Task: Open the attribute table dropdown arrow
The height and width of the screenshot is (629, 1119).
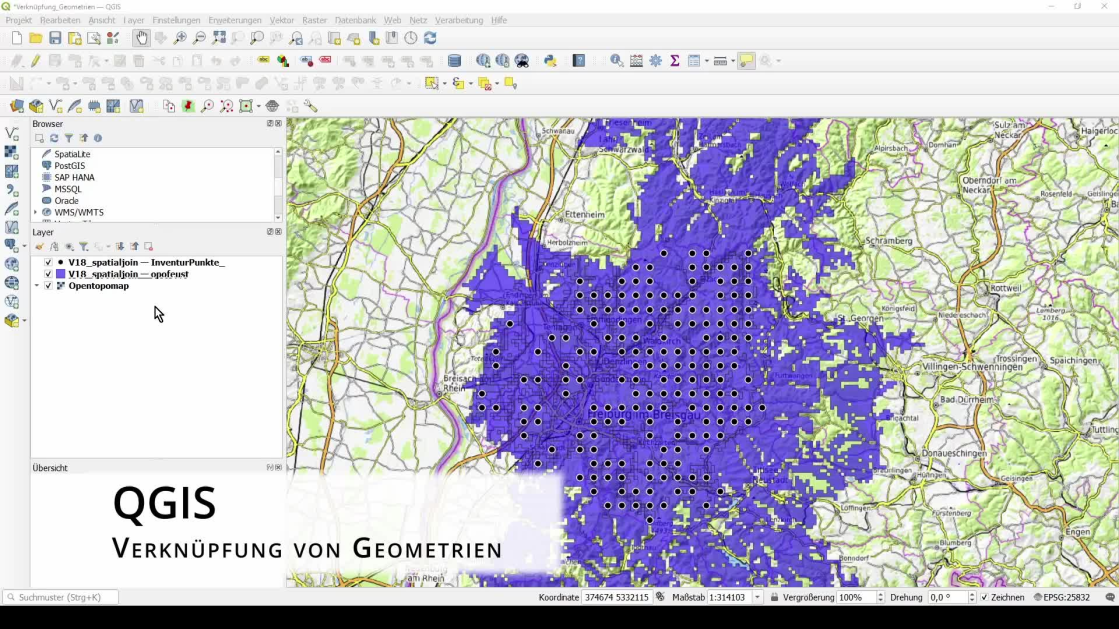Action: 707,61
